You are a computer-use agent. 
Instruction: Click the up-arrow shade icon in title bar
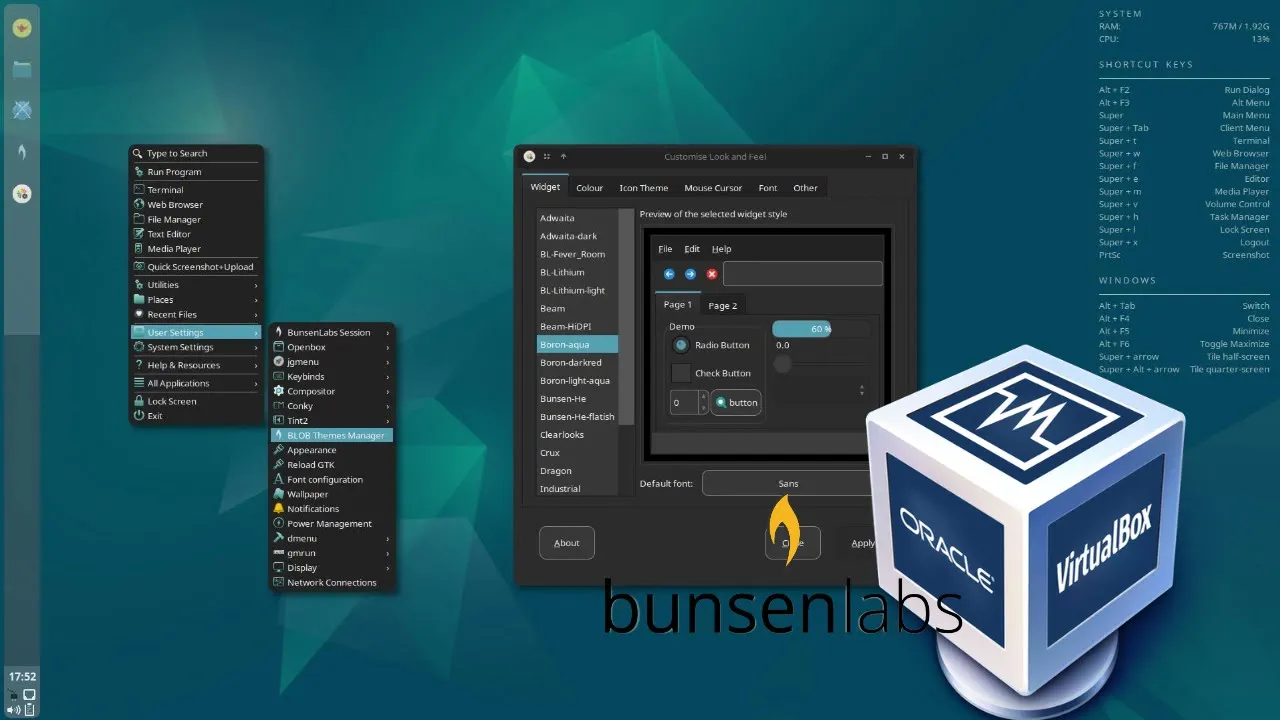(563, 156)
